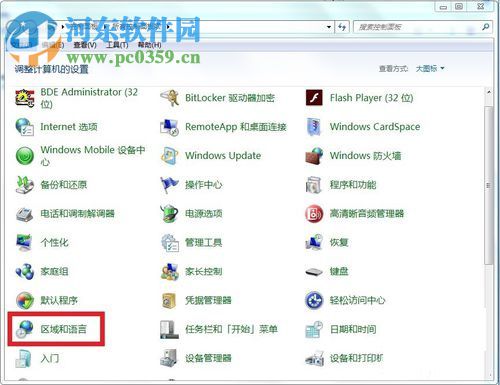Open the 工具(T) menu

[117, 45]
